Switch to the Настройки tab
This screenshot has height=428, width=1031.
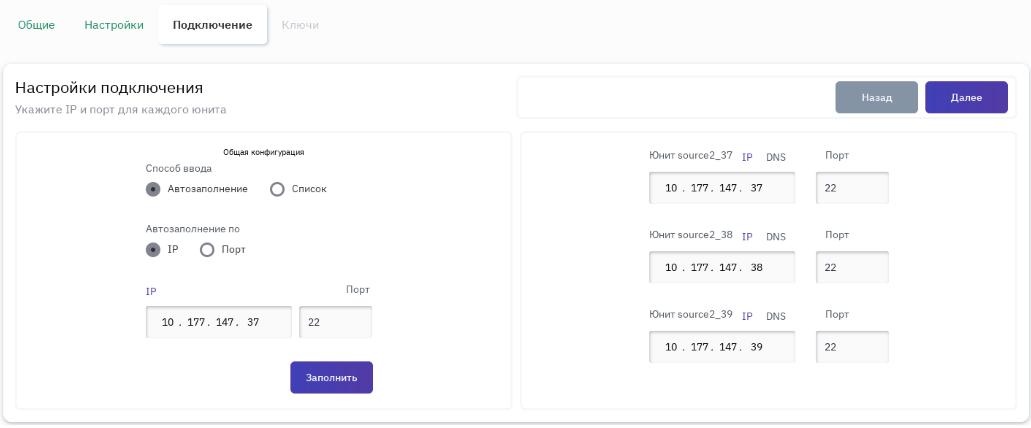[x=114, y=25]
